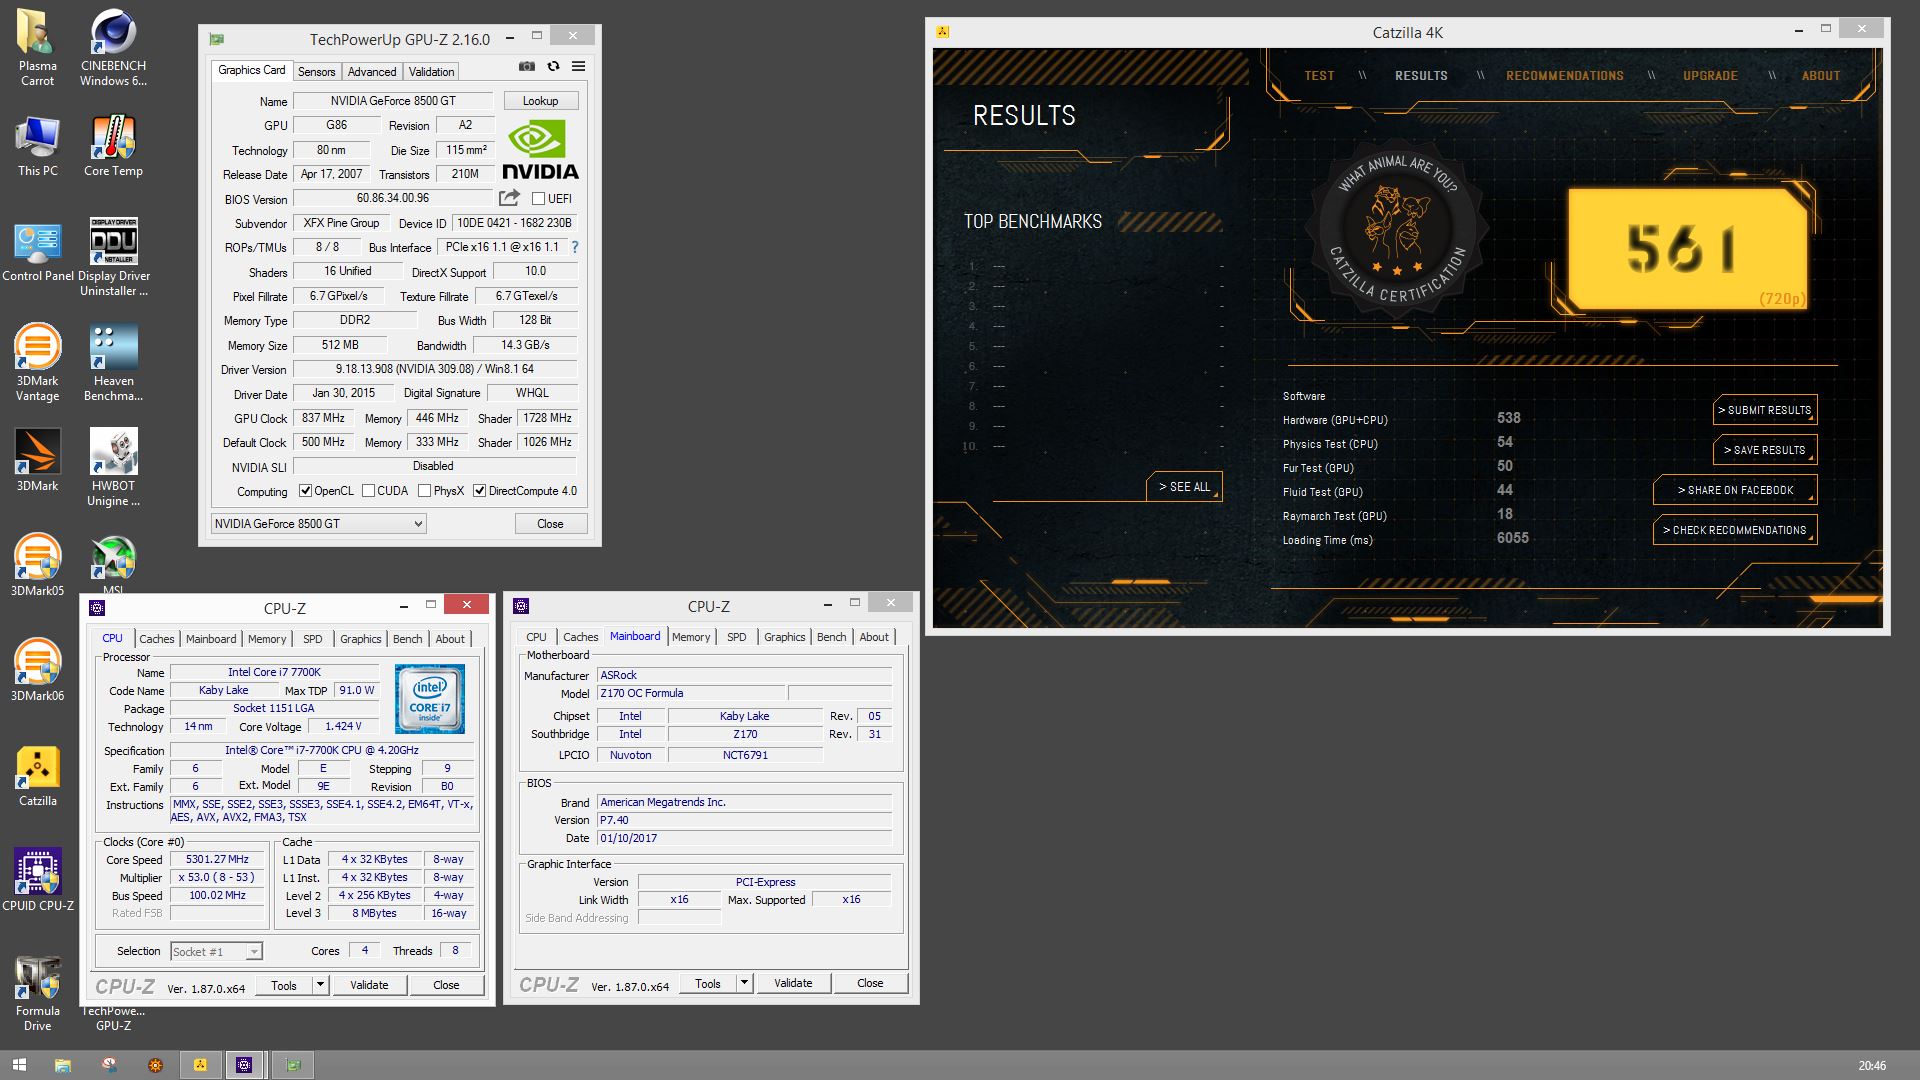Open GPU-Z hamburger menu icon
The height and width of the screenshot is (1080, 1920).
pos(578,67)
